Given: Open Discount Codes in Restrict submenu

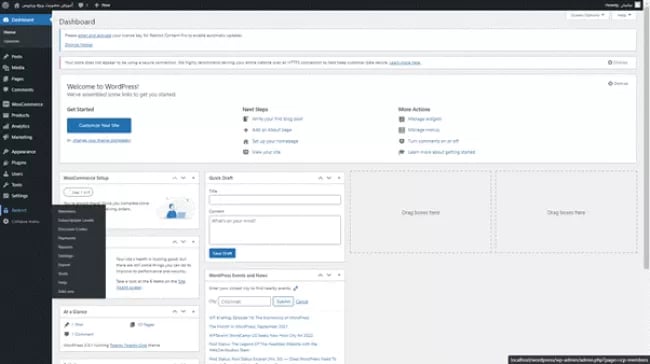Looking at the screenshot, I should (73, 229).
